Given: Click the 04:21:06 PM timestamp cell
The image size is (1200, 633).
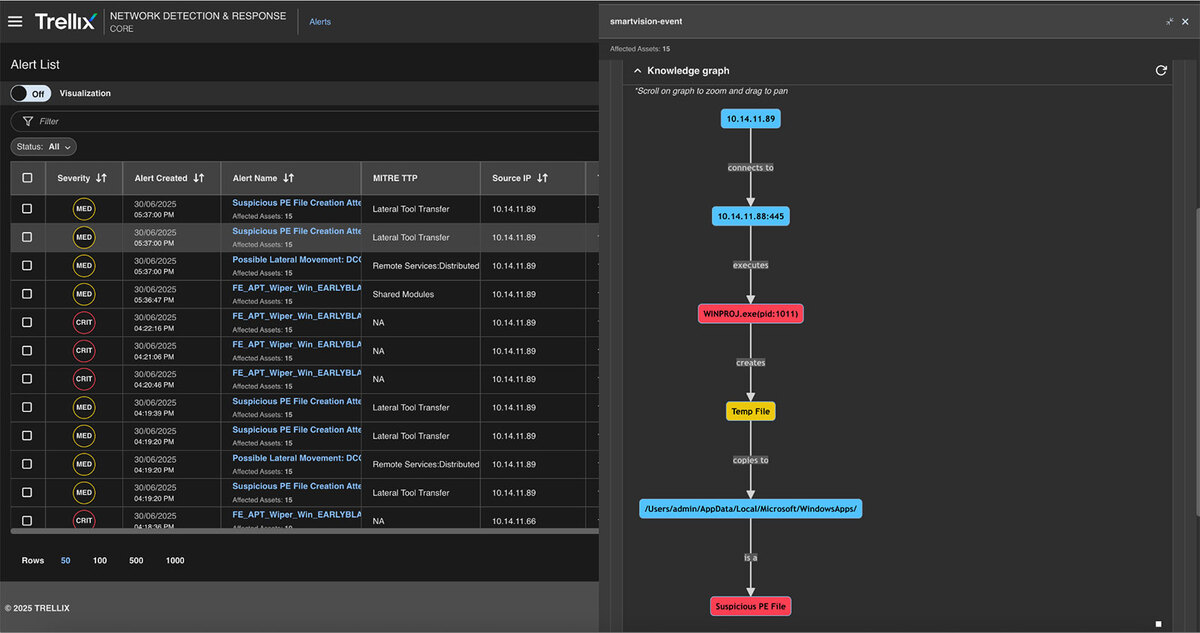Looking at the screenshot, I should (155, 356).
